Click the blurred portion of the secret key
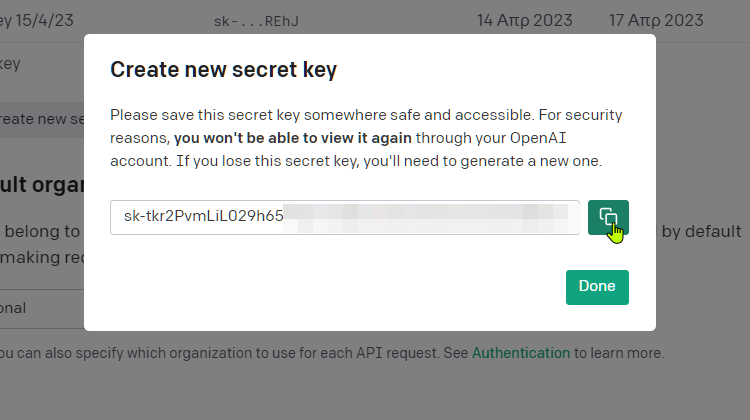This screenshot has height=420, width=750. coord(426,218)
